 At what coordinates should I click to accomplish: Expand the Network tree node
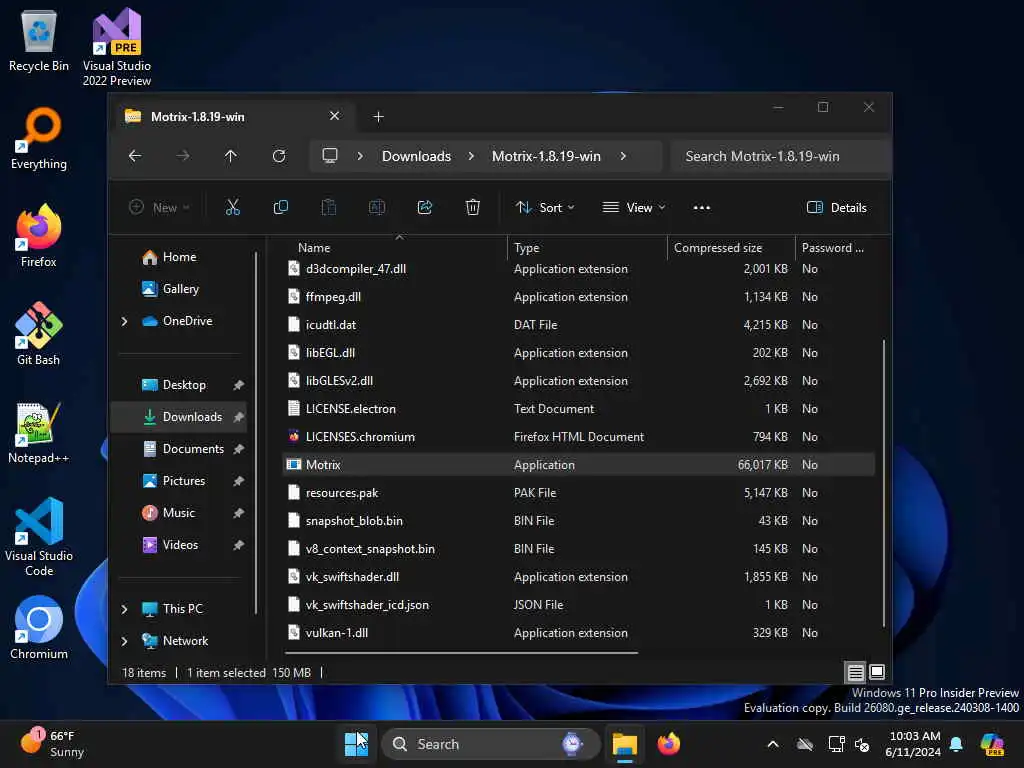tap(124, 641)
